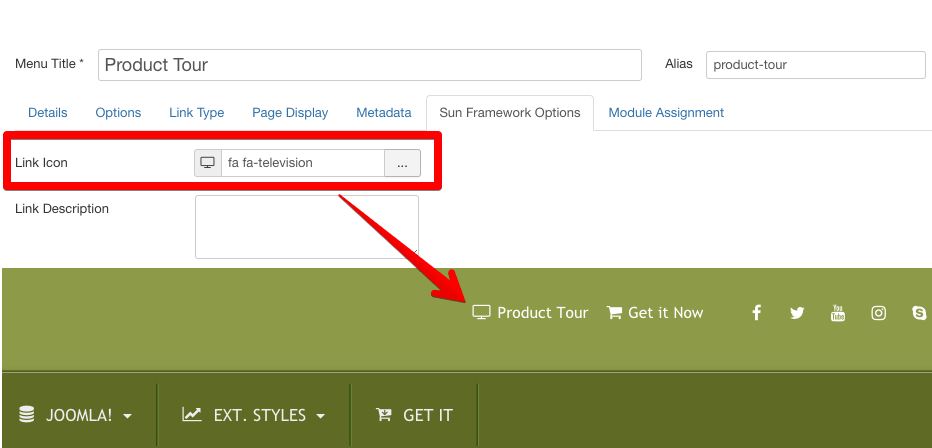Expand the EXT. STYLES dropdown arrow

(x=320, y=416)
